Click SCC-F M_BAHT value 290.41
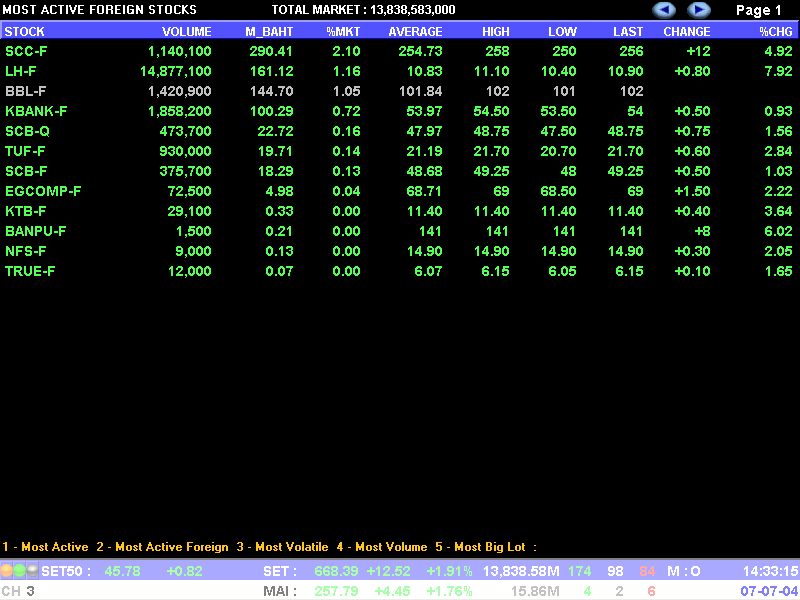Viewport: 800px width, 600px height. [x=271, y=51]
